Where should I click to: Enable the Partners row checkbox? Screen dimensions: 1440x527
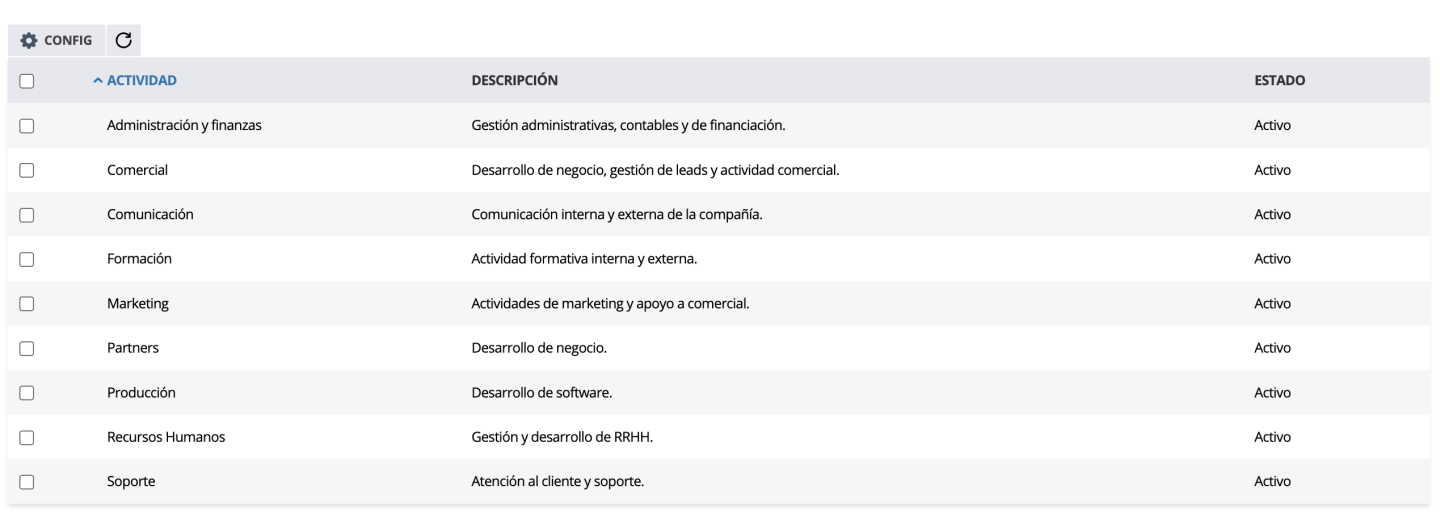coord(27,348)
